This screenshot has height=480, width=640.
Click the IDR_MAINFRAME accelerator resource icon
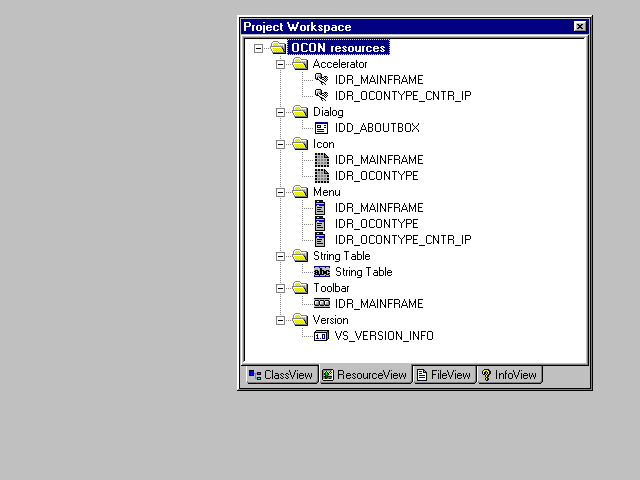tap(321, 80)
